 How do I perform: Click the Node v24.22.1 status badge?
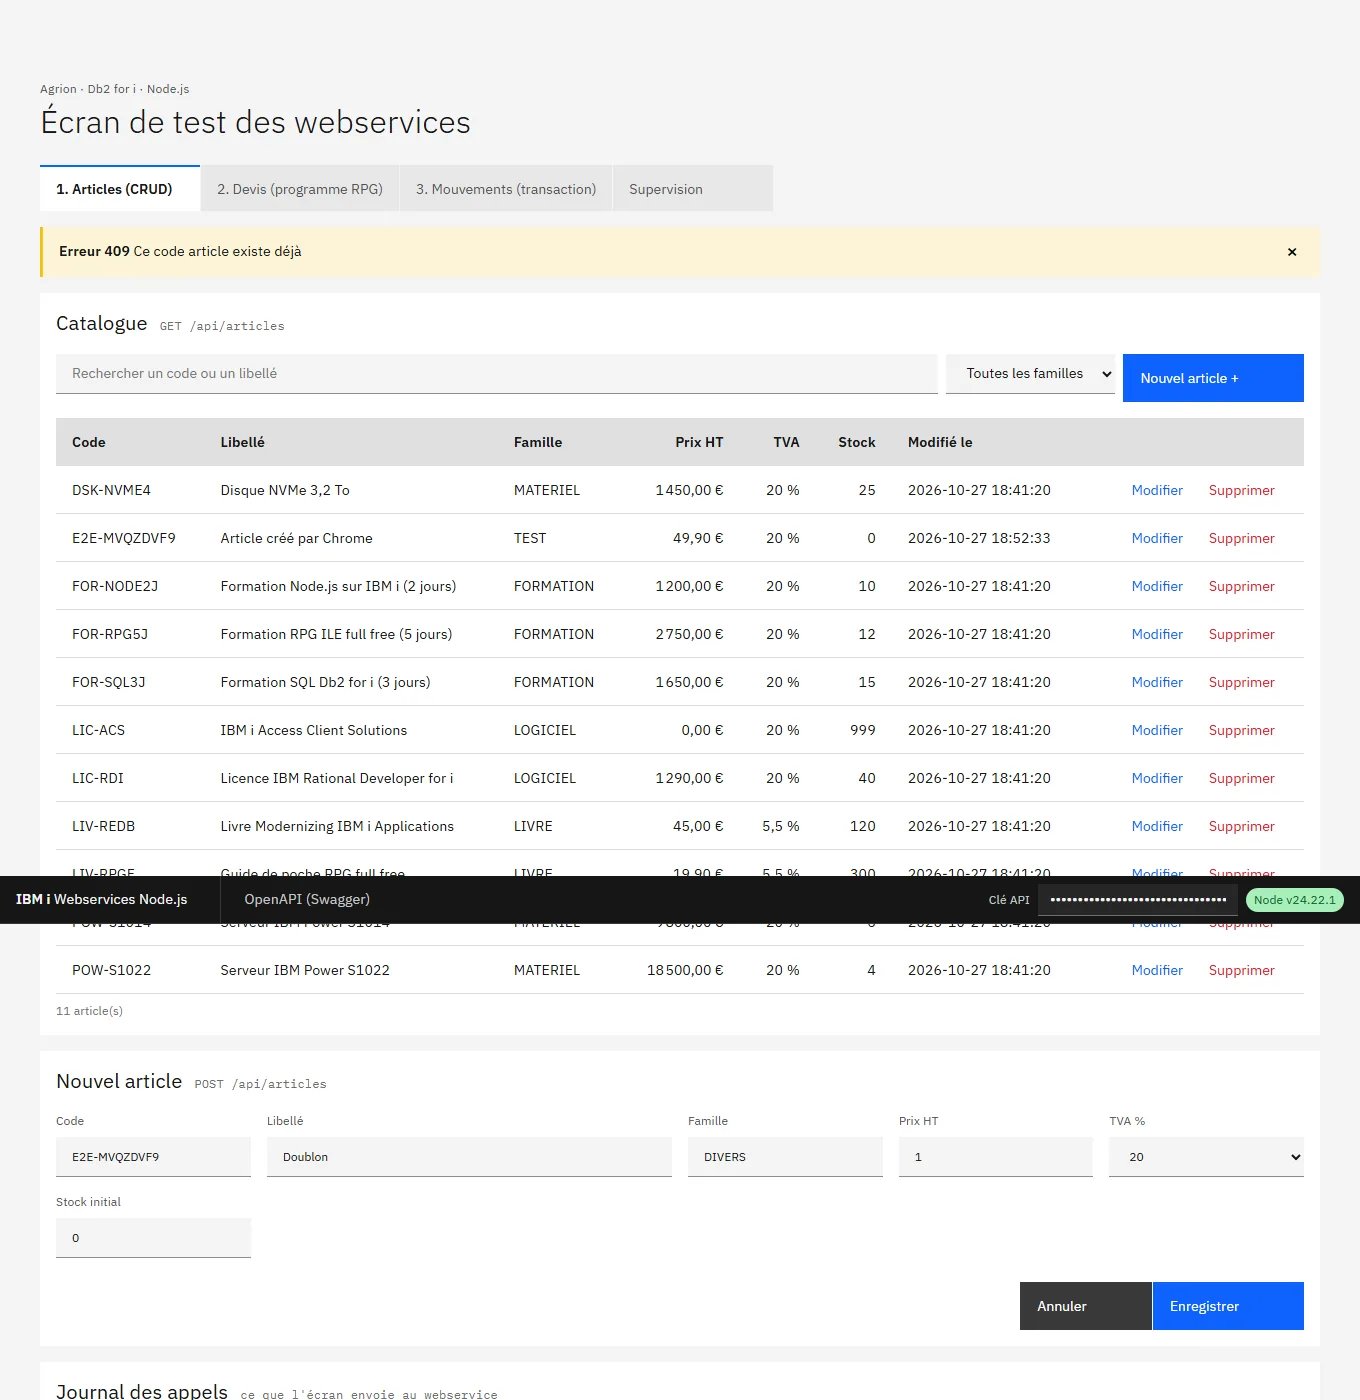[1295, 900]
